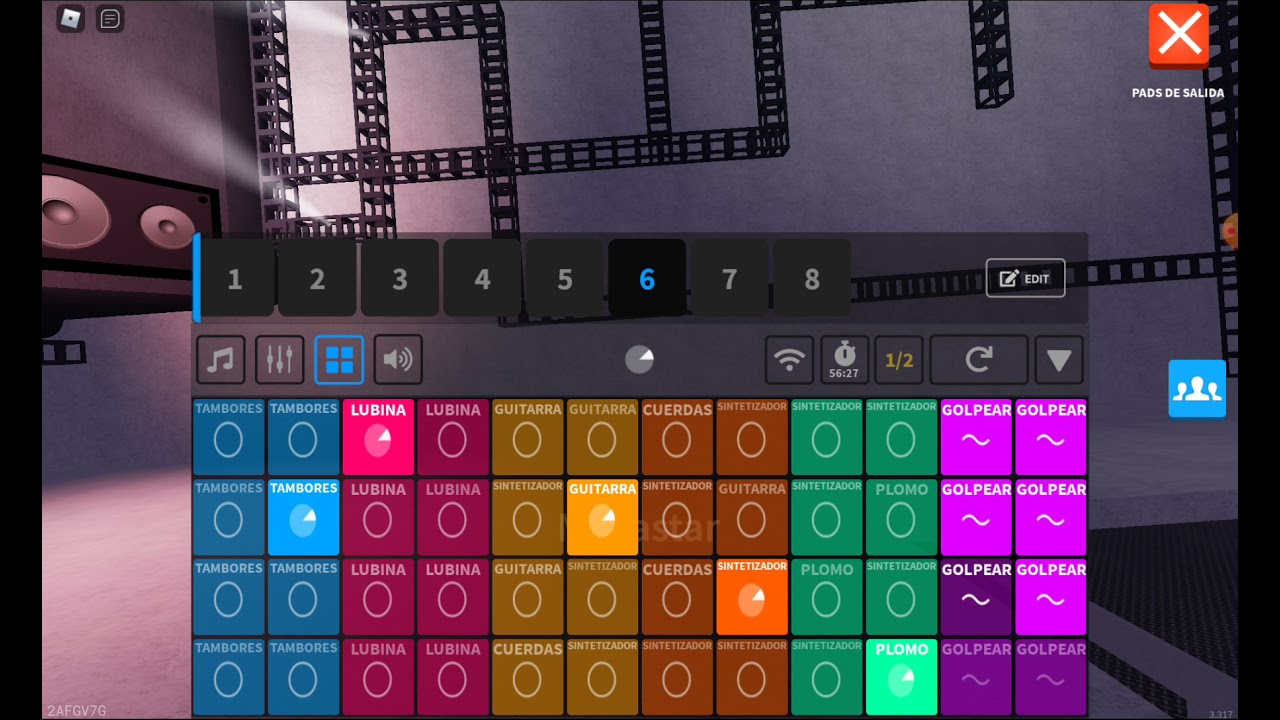1280x720 pixels.
Task: Expand the down triangle arrow button
Action: pos(1059,360)
